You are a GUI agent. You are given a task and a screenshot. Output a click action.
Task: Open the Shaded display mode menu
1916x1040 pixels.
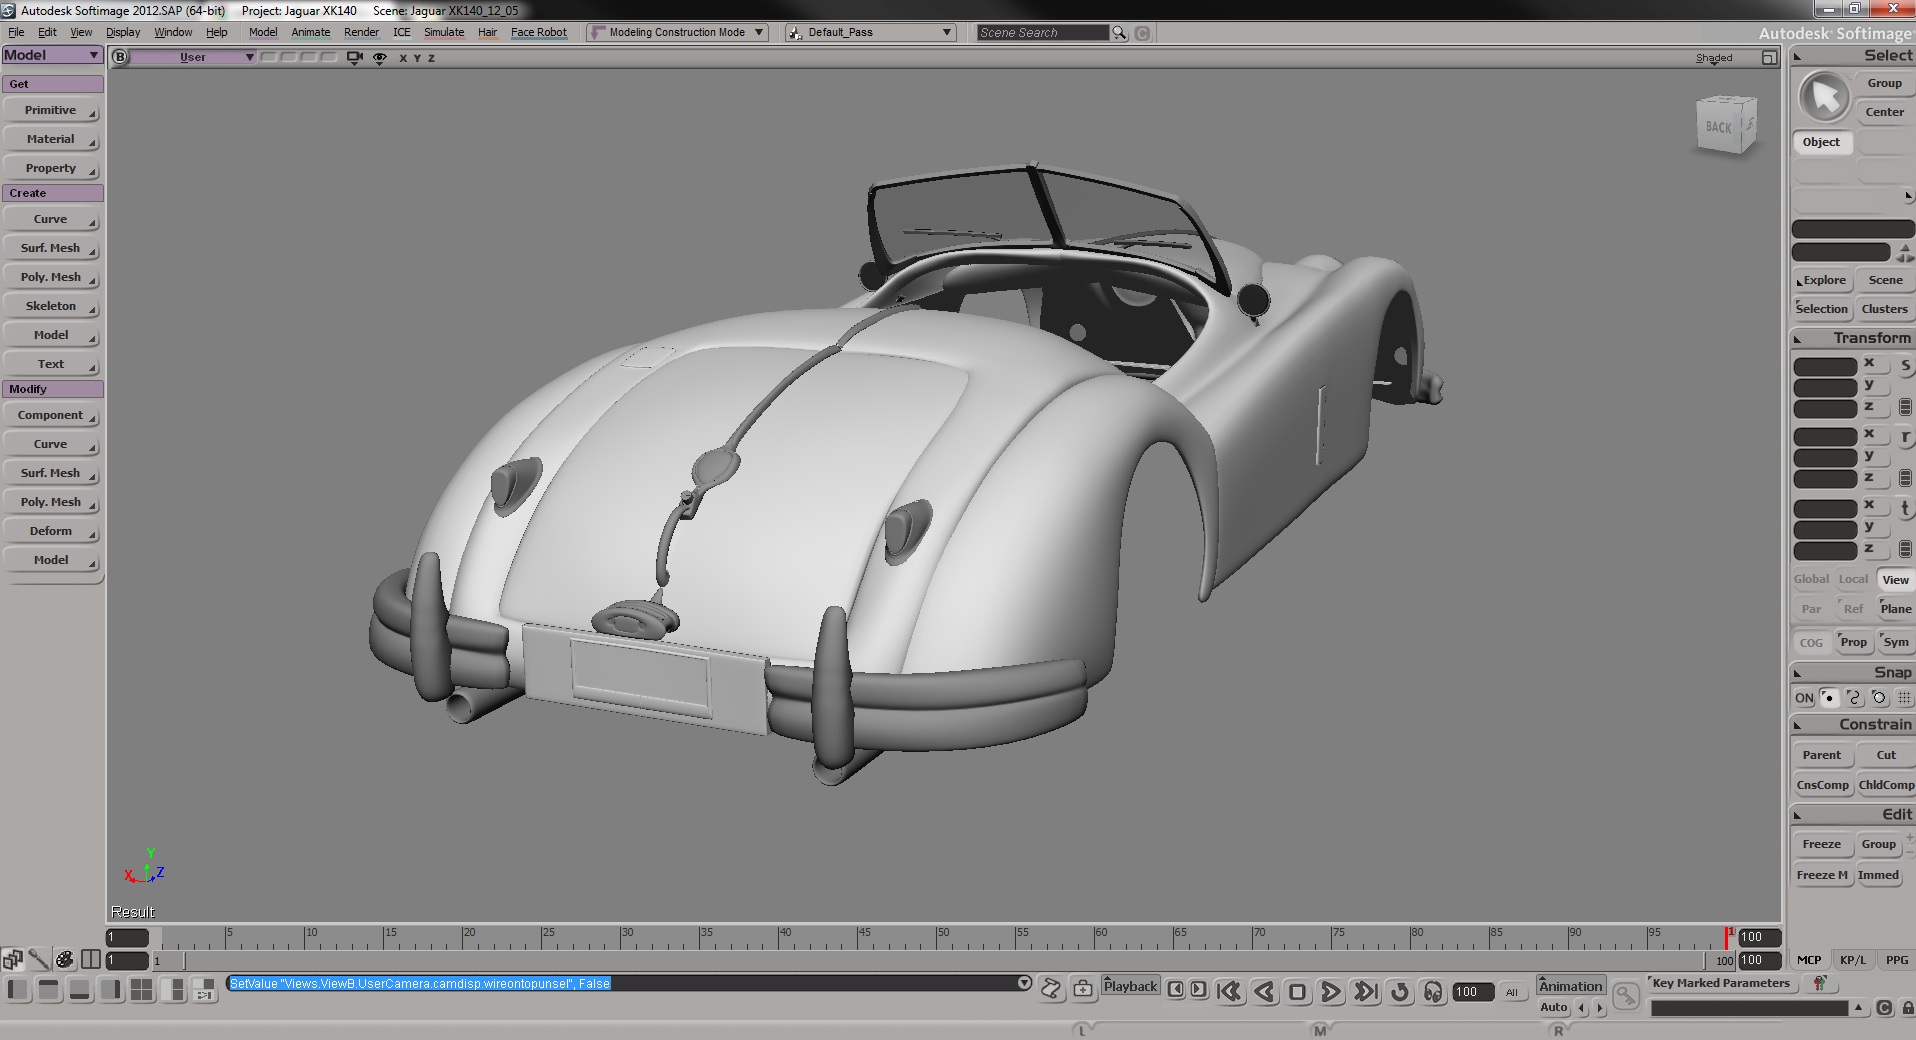[x=1713, y=58]
